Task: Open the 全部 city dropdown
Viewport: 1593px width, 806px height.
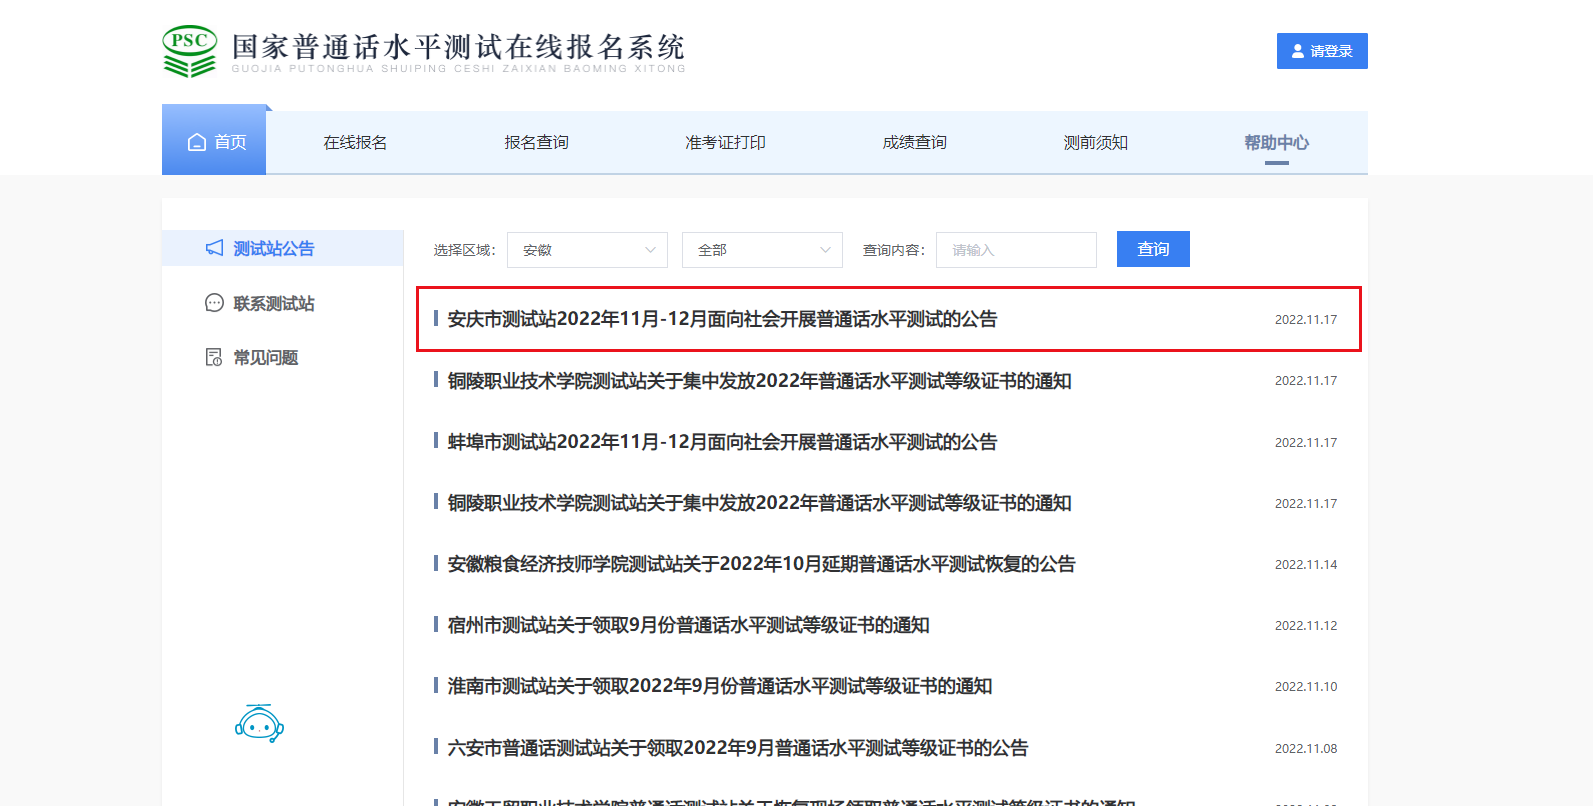Action: (x=762, y=250)
